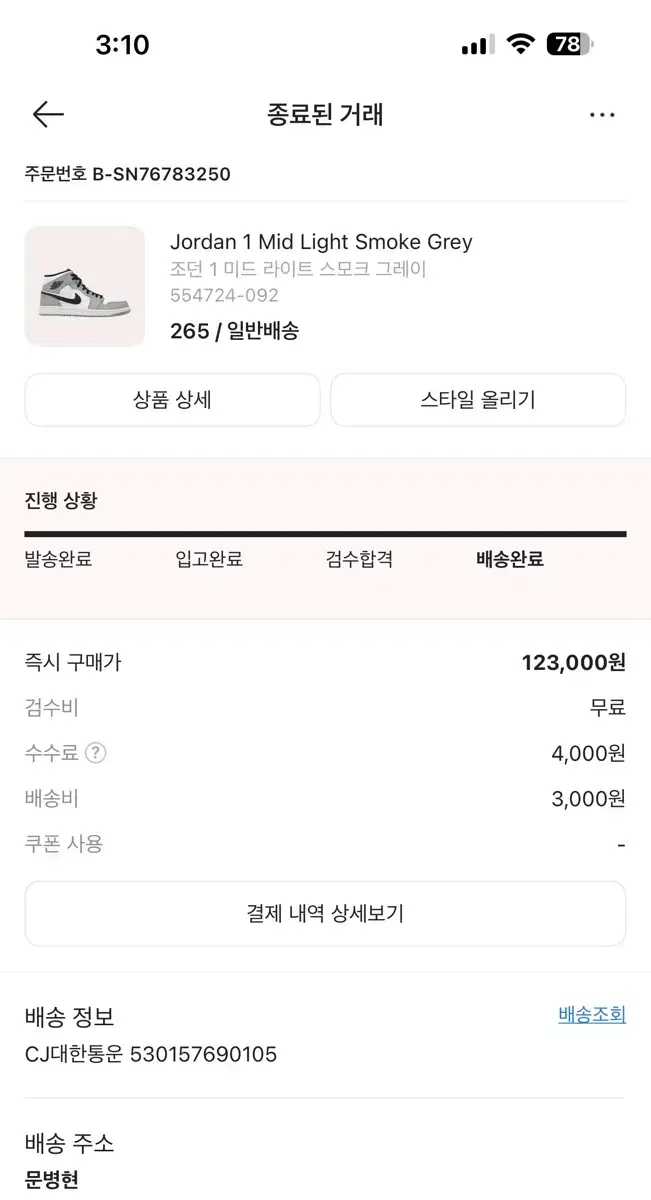Tap the 검수합격 step in progress bar

point(358,559)
